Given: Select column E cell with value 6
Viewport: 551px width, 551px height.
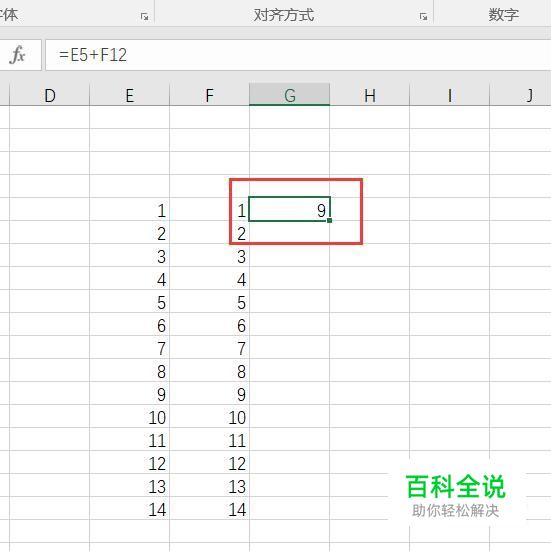Looking at the screenshot, I should [x=130, y=324].
